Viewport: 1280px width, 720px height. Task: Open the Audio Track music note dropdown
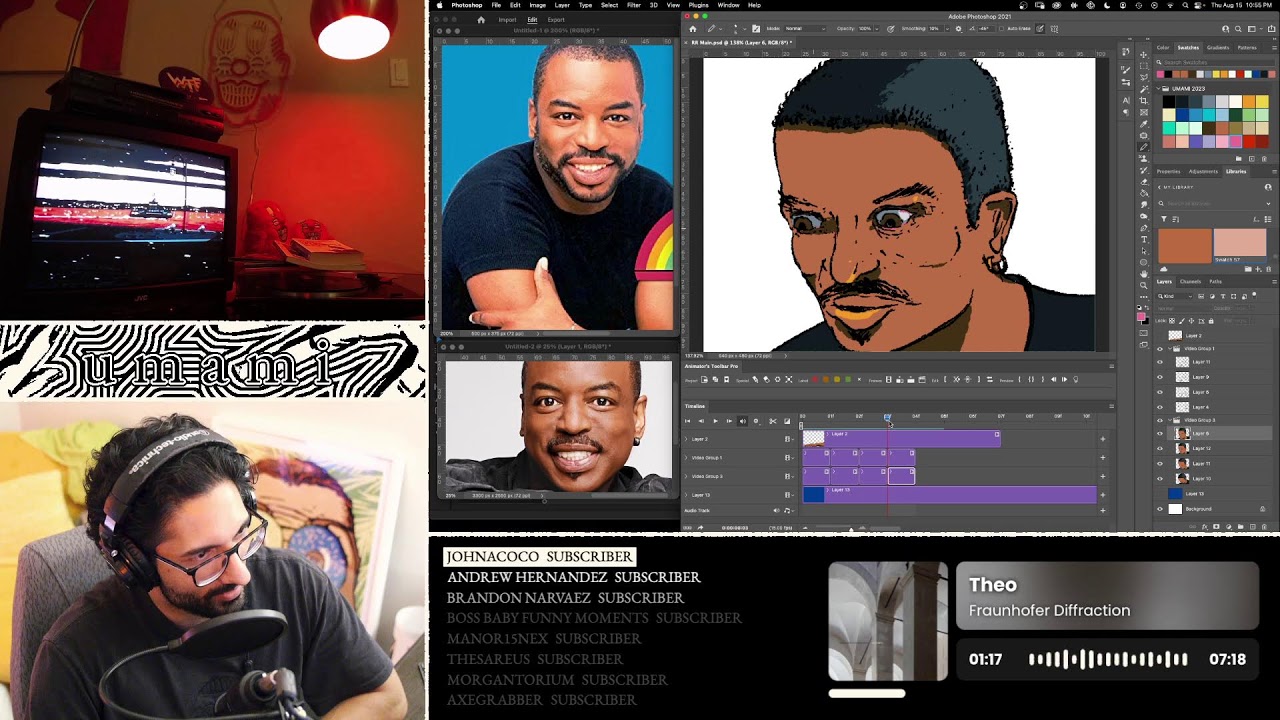click(x=787, y=511)
